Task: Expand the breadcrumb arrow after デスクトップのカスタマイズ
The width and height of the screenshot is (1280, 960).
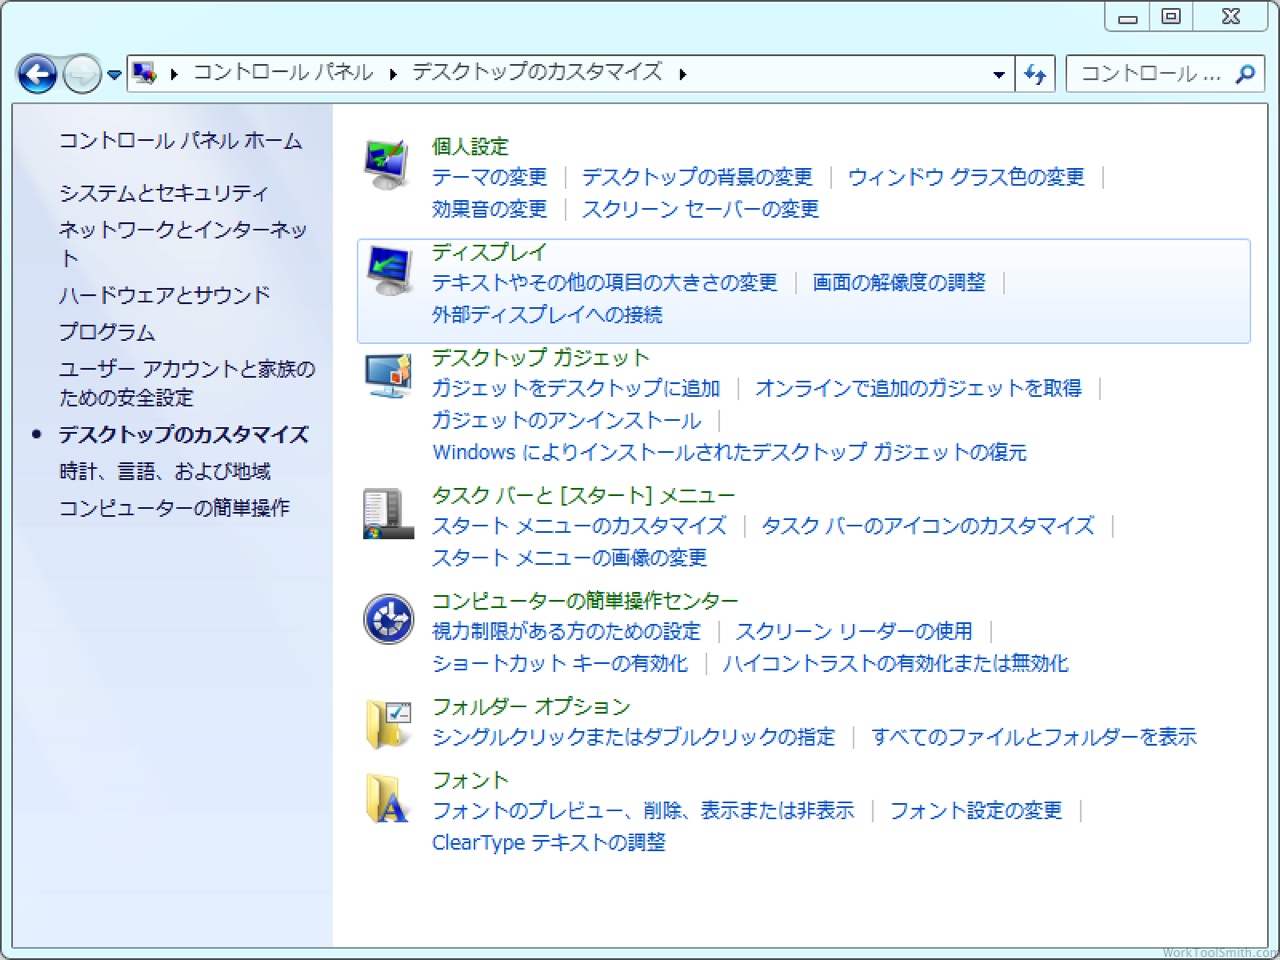Action: [682, 74]
